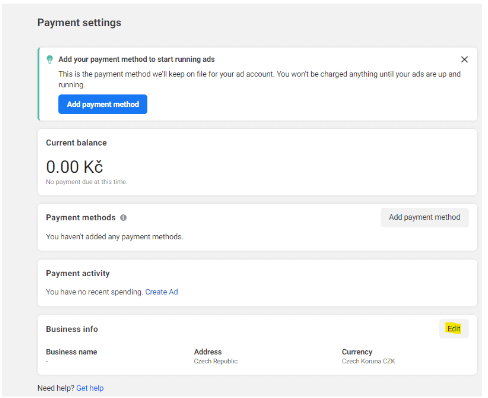Viewport: 488px width, 398px height.
Task: Click the Czech Republic address value
Action: [216, 361]
